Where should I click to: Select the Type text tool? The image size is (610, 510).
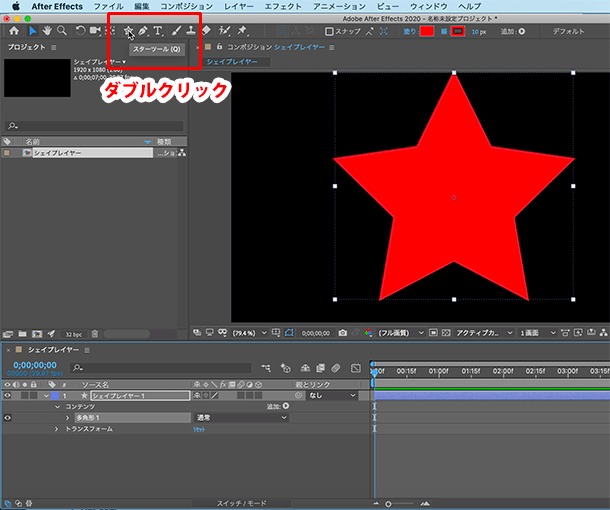[x=158, y=30]
